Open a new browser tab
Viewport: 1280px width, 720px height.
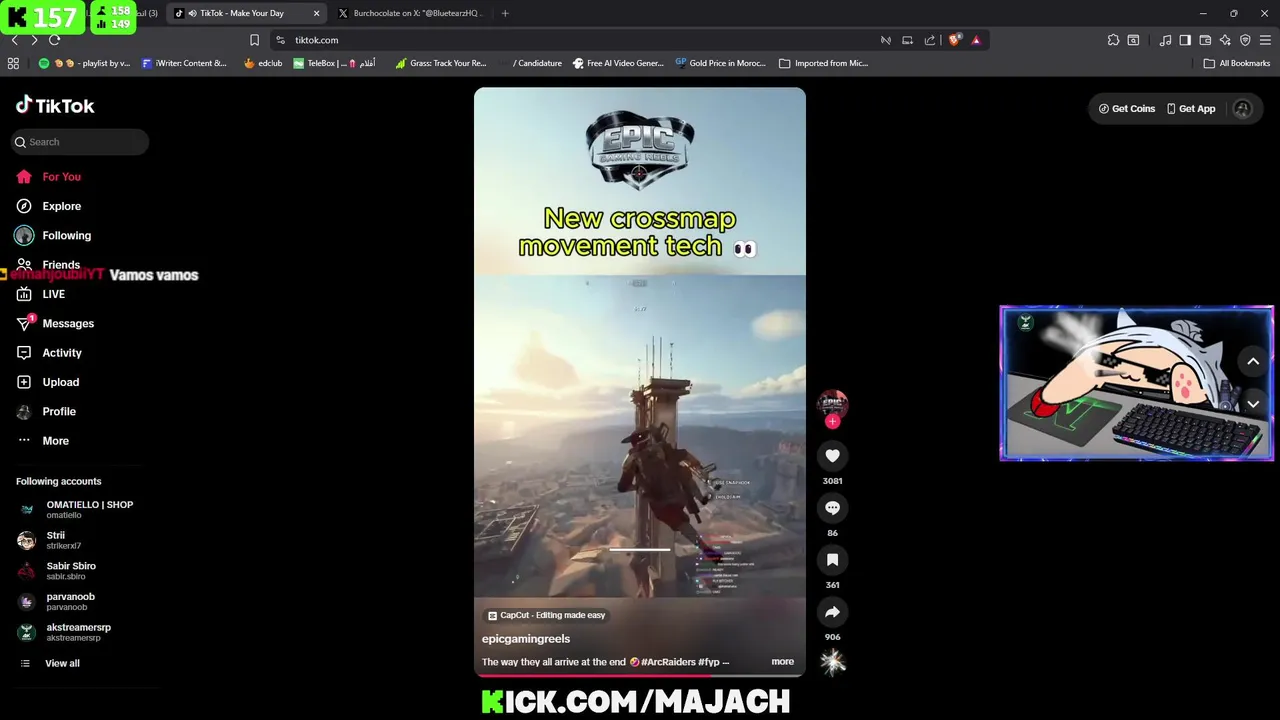[505, 13]
